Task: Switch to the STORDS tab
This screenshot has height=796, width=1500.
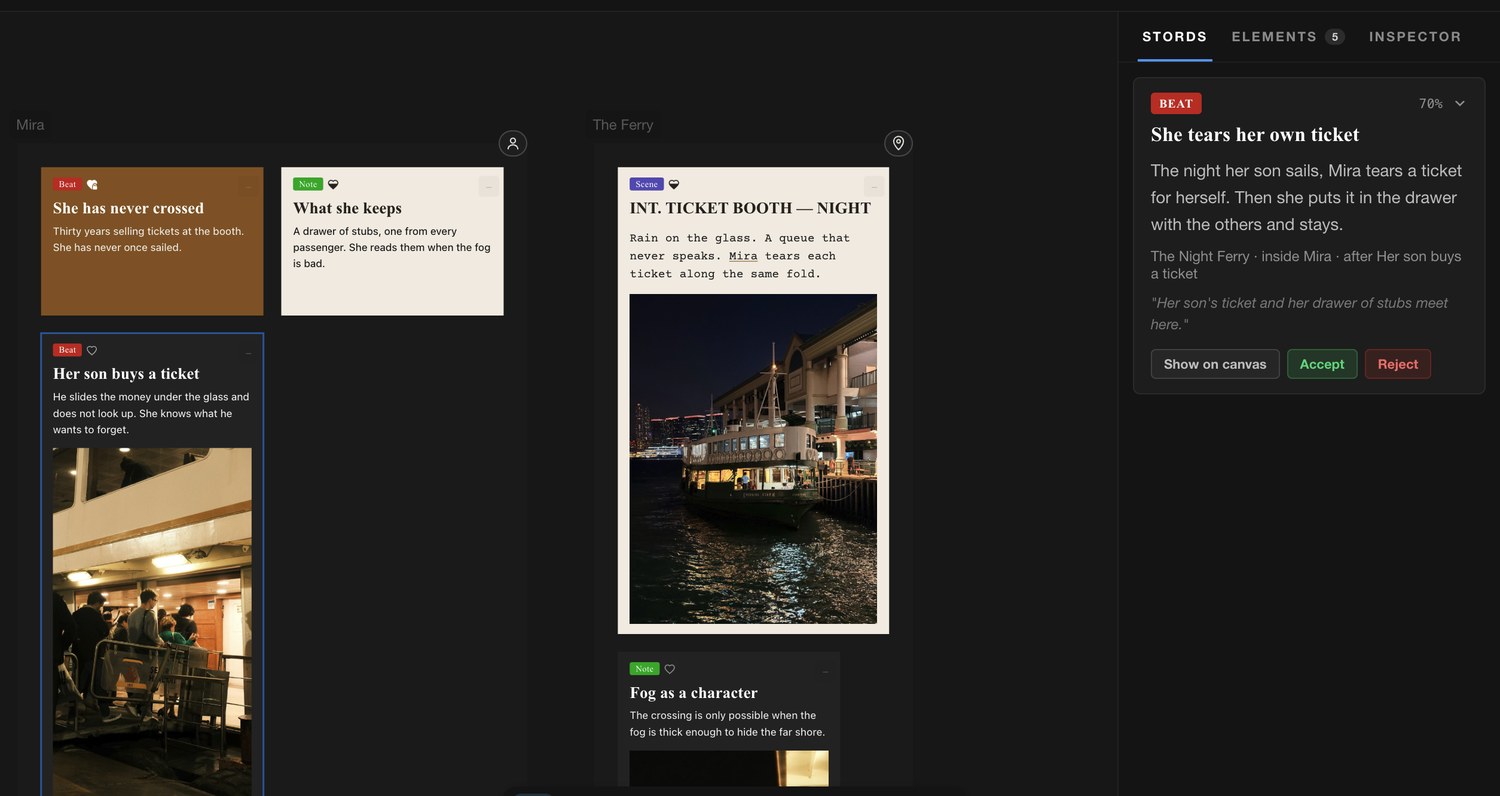Action: pyautogui.click(x=1175, y=37)
